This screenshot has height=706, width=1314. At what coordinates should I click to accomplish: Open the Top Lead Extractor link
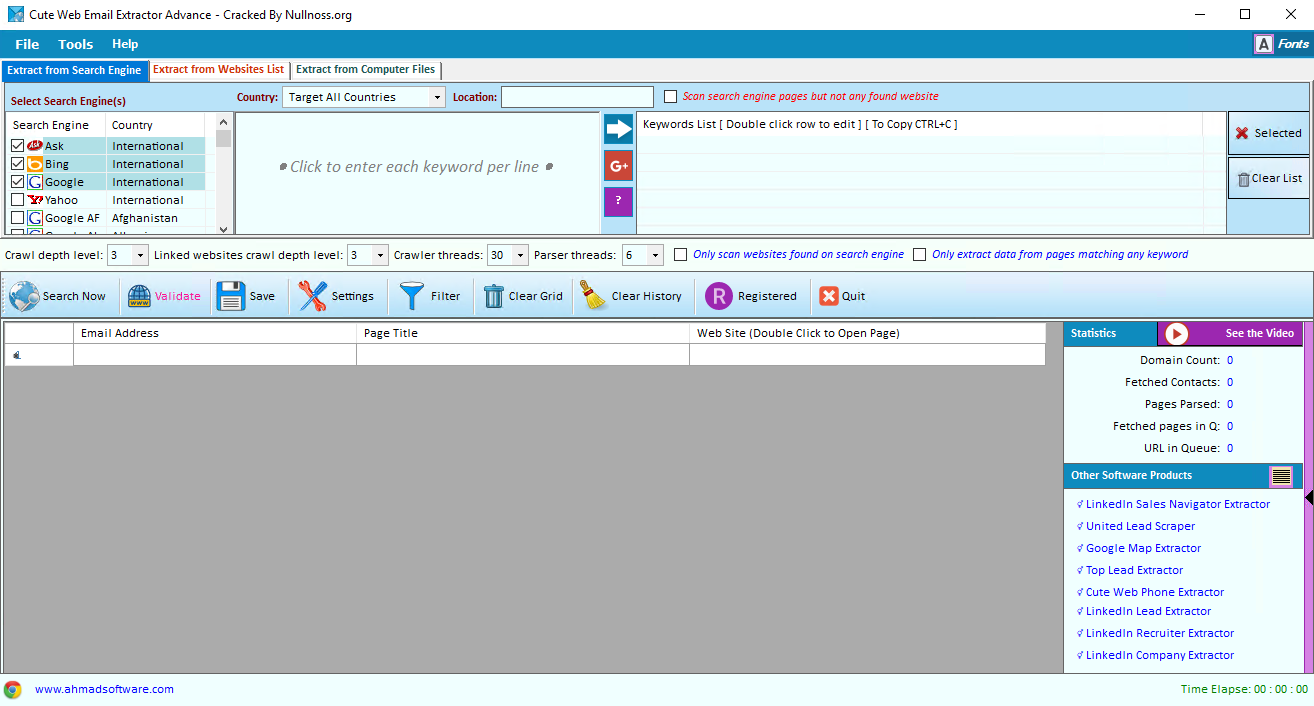(1134, 571)
